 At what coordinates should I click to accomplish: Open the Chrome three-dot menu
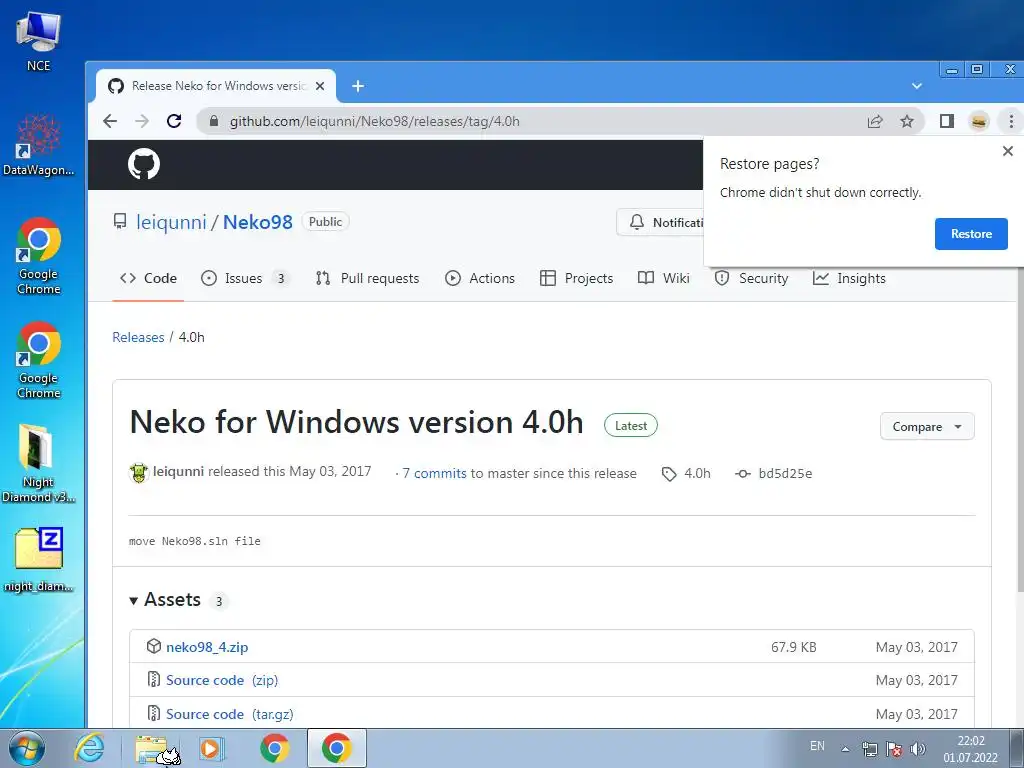1011,121
